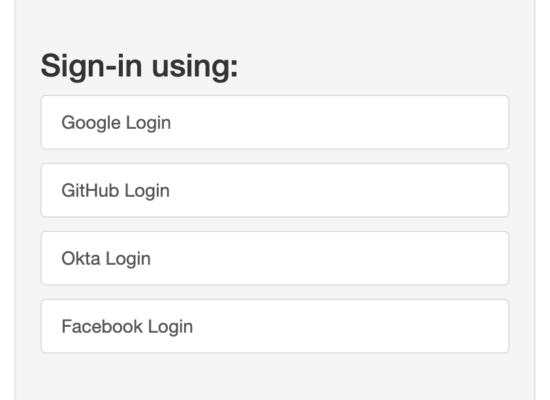Sign in using your Facebook account
550x400 pixels.
tap(275, 326)
